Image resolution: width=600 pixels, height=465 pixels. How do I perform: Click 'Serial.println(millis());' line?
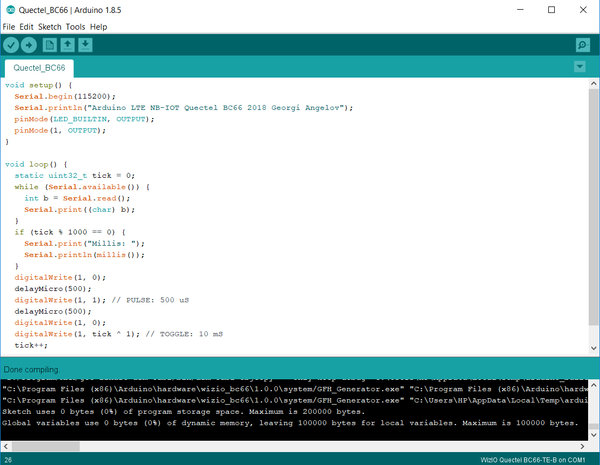[x=84, y=255]
